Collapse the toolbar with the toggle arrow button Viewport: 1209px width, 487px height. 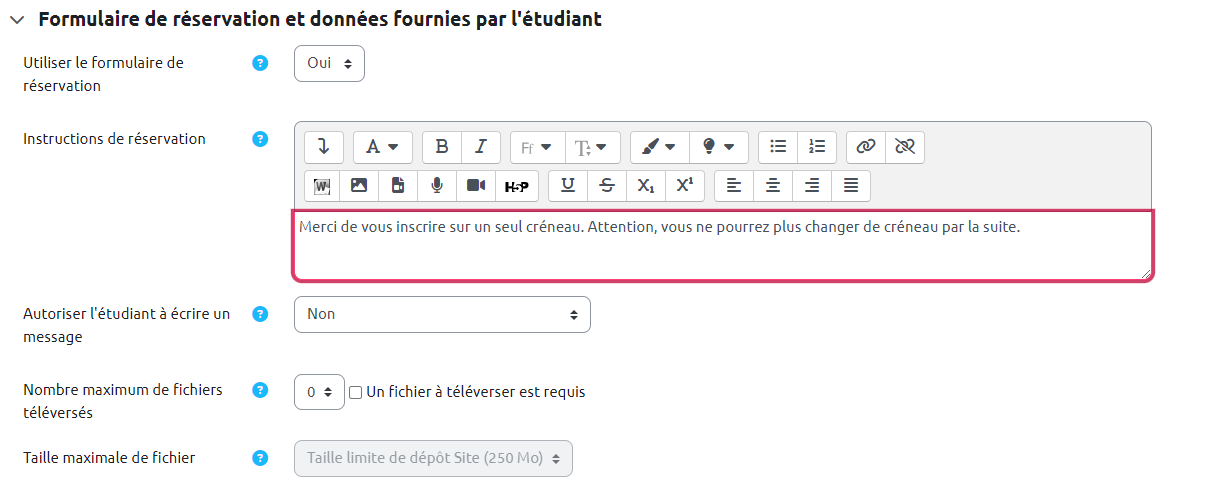coord(323,146)
